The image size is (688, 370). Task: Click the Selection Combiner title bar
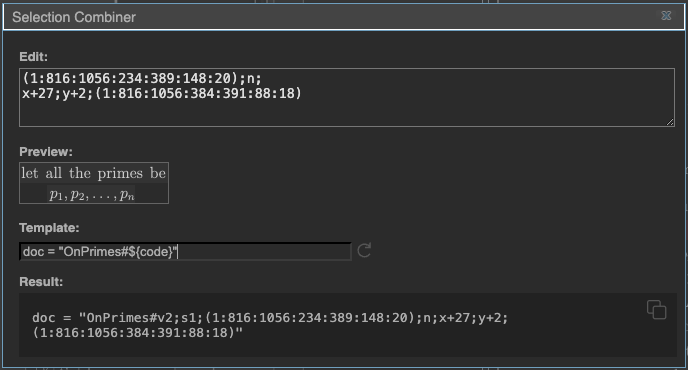(x=344, y=17)
